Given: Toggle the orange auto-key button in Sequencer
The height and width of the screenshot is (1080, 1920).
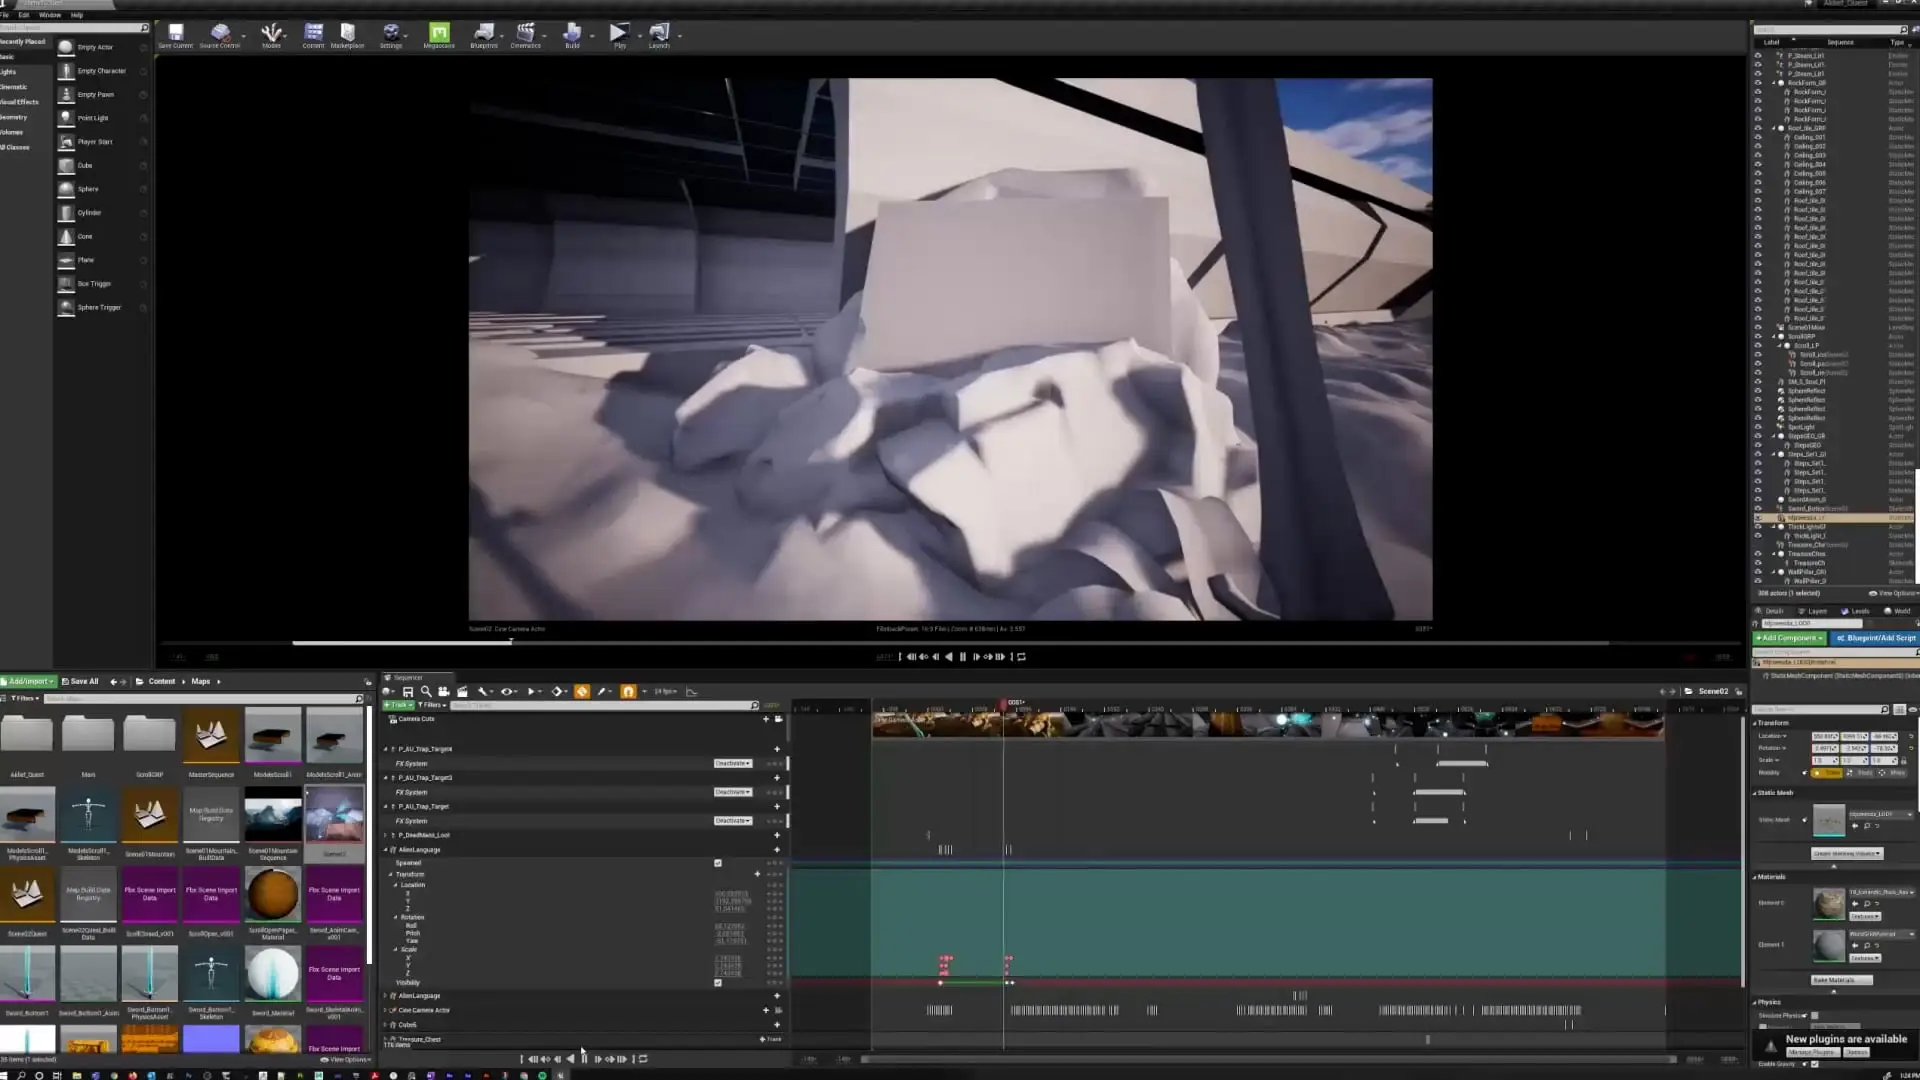Looking at the screenshot, I should 582,692.
